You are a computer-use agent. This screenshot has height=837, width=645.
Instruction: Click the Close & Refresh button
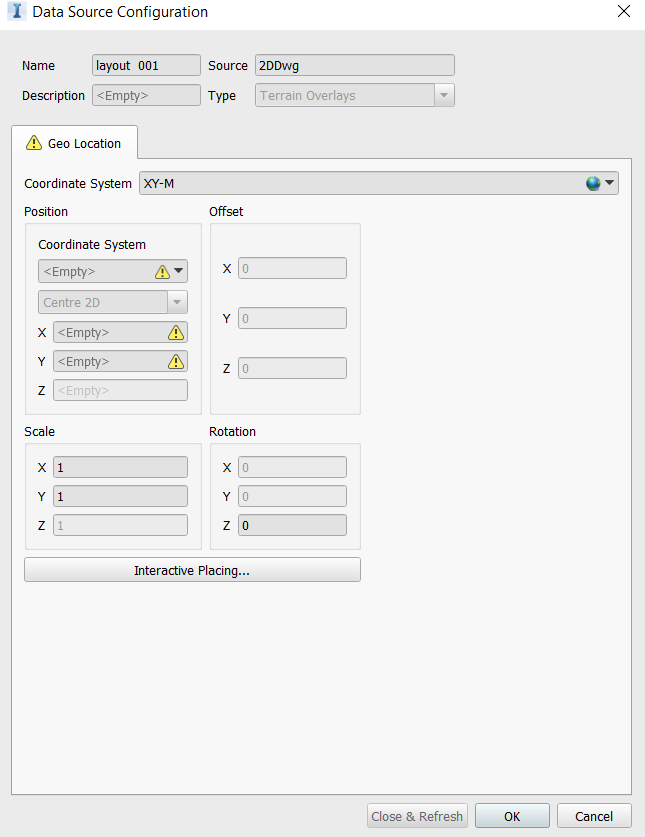pyautogui.click(x=417, y=816)
